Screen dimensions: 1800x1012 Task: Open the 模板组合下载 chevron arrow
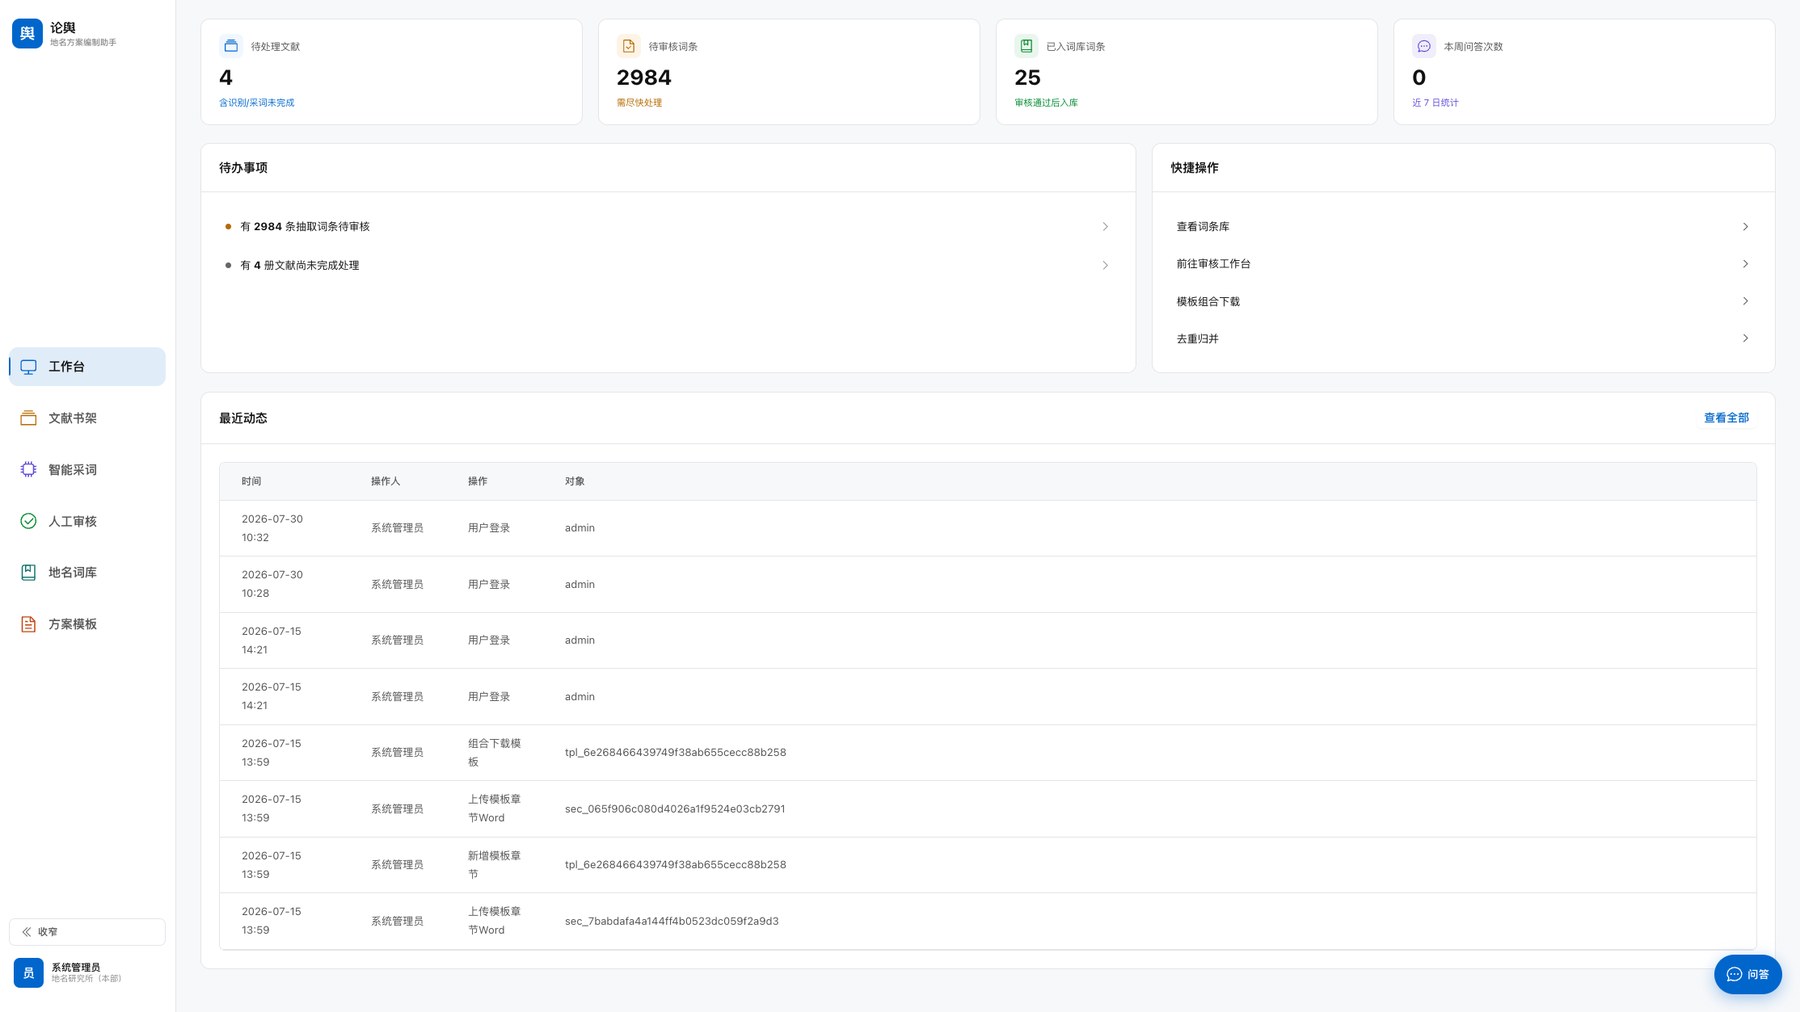click(1745, 301)
